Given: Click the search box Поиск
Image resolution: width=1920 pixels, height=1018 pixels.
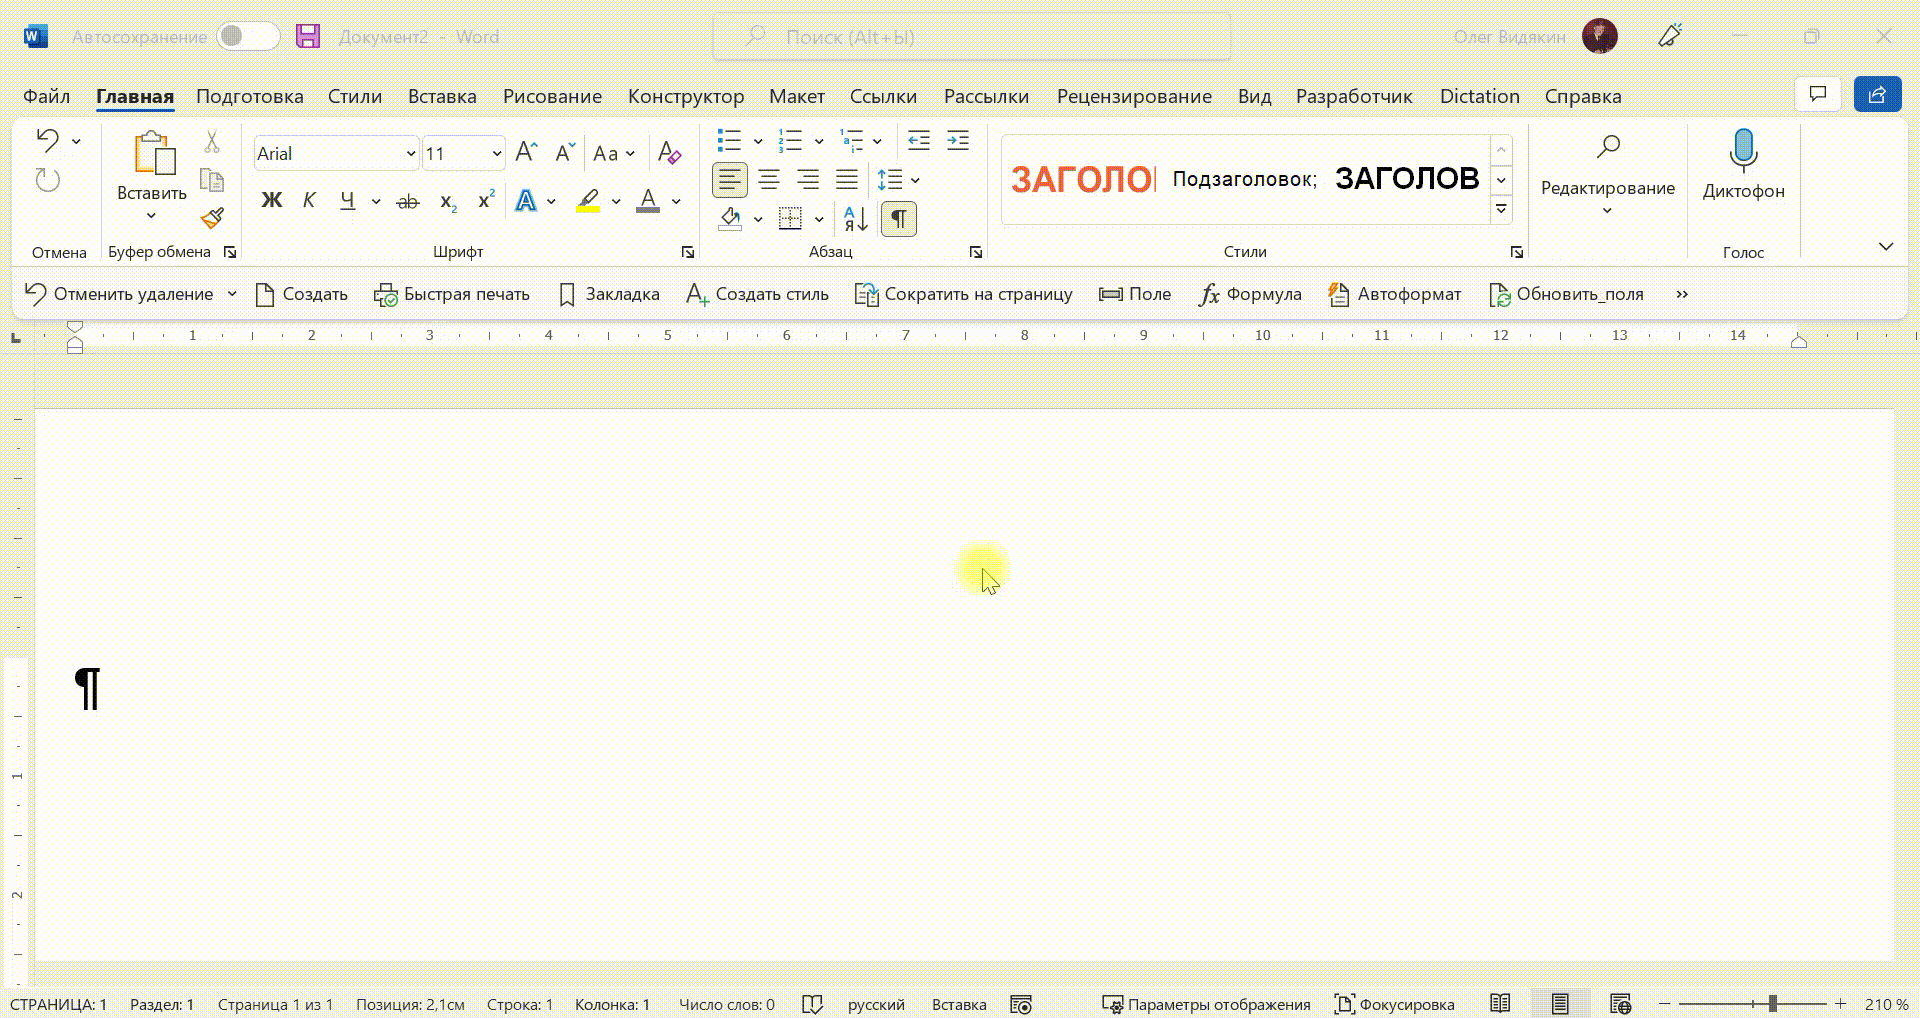Looking at the screenshot, I should pos(971,36).
